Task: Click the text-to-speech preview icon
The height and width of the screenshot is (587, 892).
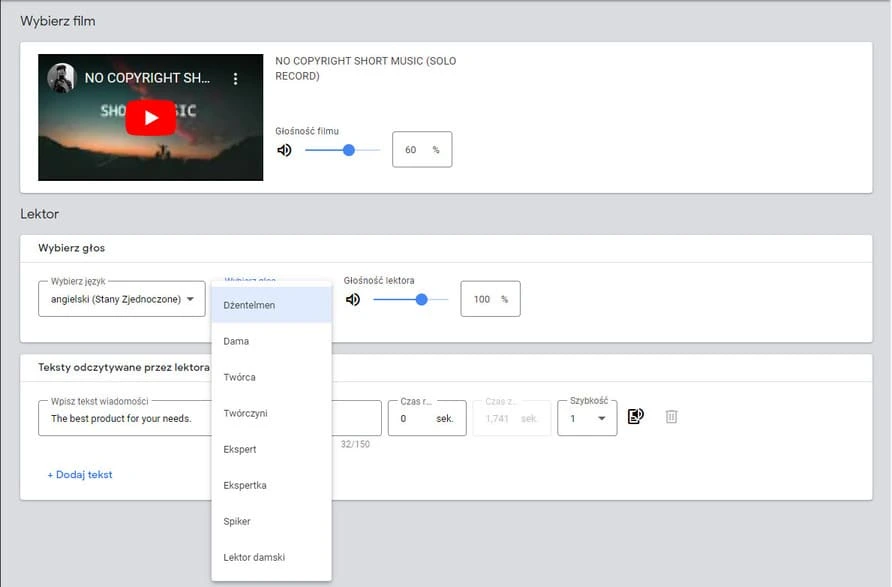Action: click(x=636, y=416)
